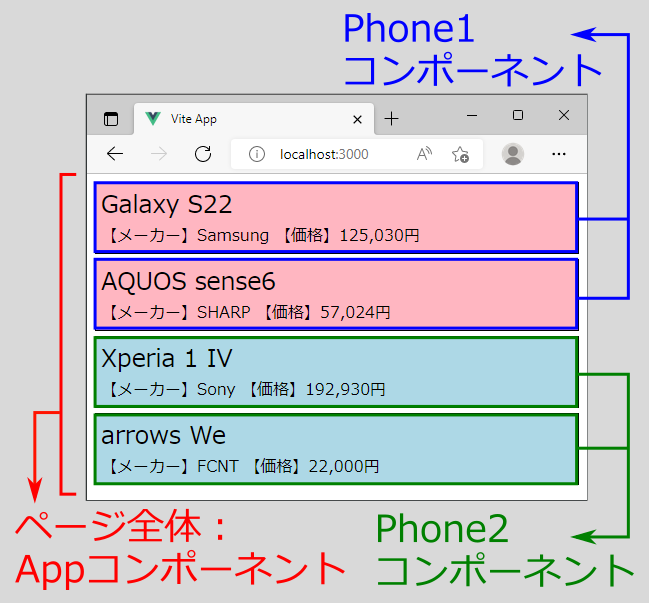Select the Xperia 1 IV heading

click(x=167, y=358)
